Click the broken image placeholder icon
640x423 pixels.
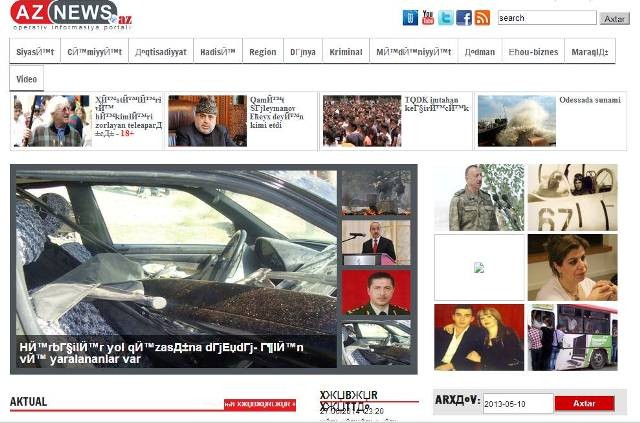pos(479,268)
